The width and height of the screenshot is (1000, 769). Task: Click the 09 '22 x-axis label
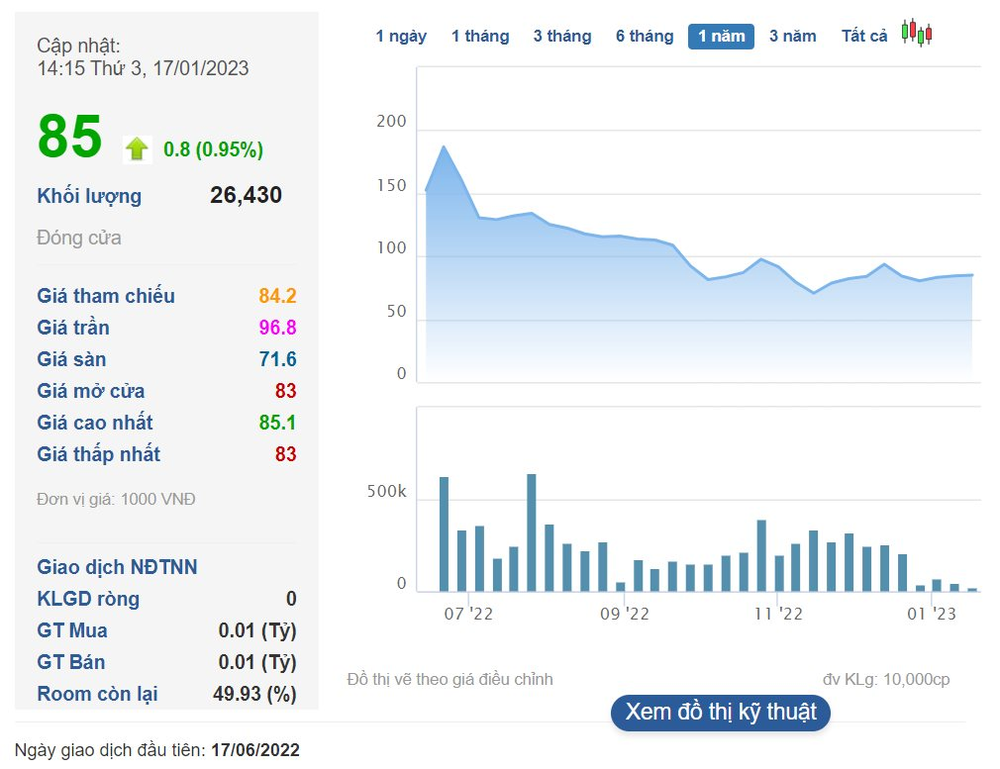pyautogui.click(x=624, y=614)
